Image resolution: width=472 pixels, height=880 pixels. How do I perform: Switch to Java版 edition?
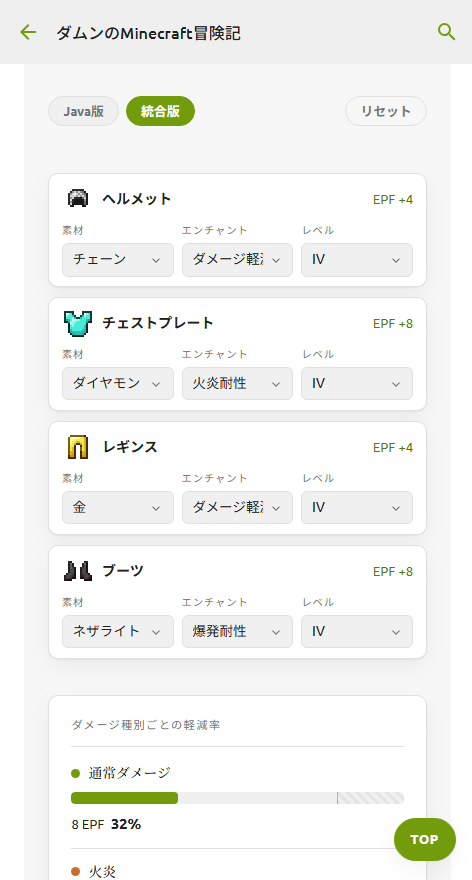pyautogui.click(x=83, y=111)
